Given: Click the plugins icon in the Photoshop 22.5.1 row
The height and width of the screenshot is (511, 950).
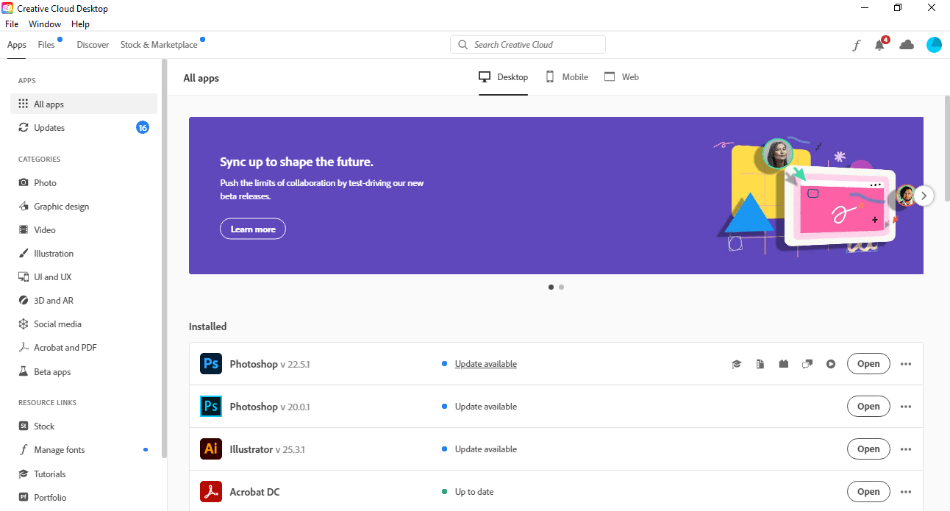Looking at the screenshot, I should pyautogui.click(x=783, y=364).
